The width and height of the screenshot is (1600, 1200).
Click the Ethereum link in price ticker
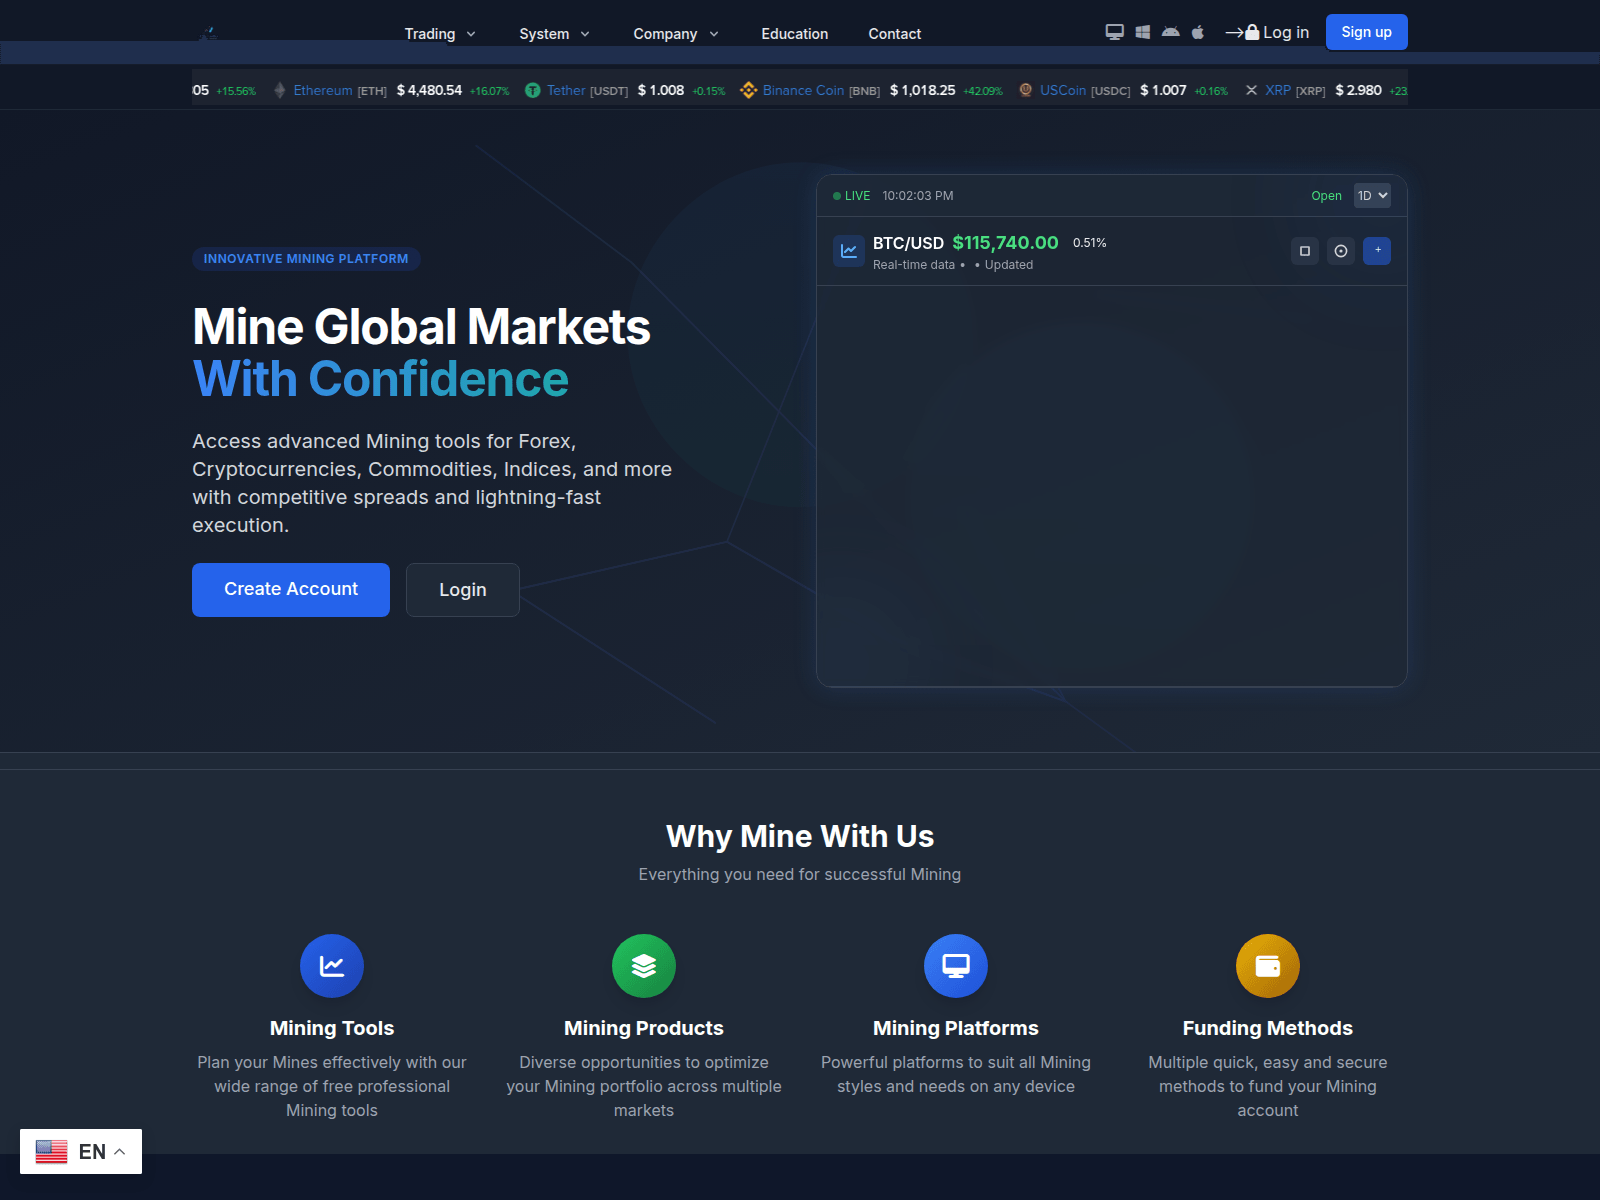point(322,91)
